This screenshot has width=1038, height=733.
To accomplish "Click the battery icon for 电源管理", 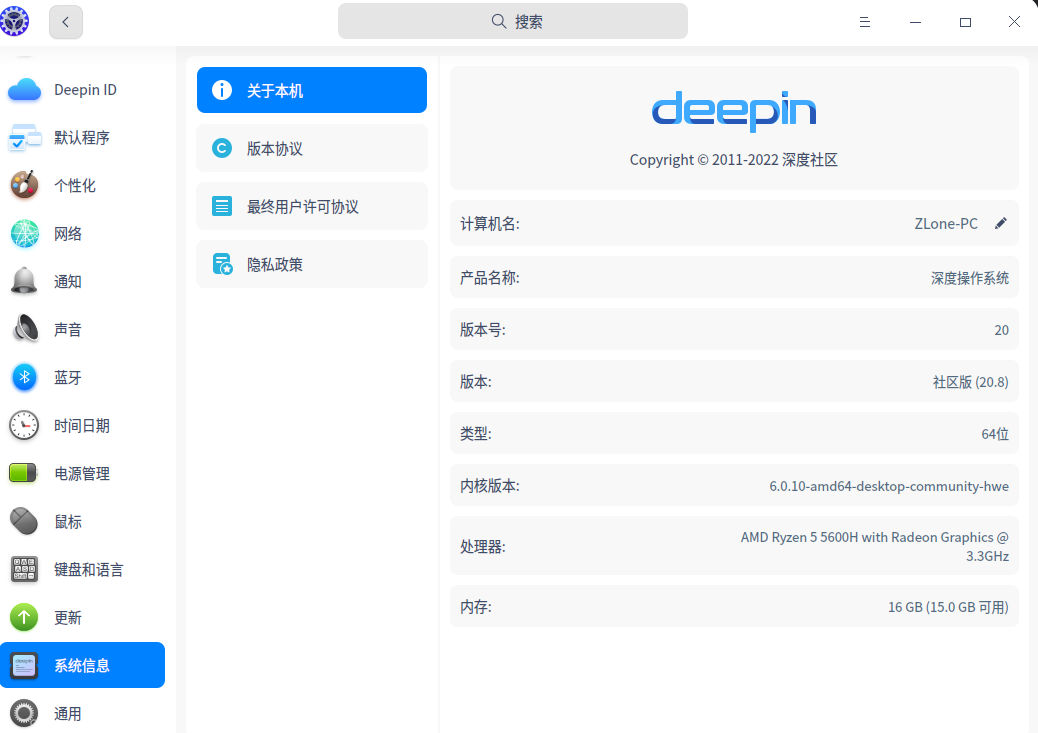I will [x=24, y=473].
